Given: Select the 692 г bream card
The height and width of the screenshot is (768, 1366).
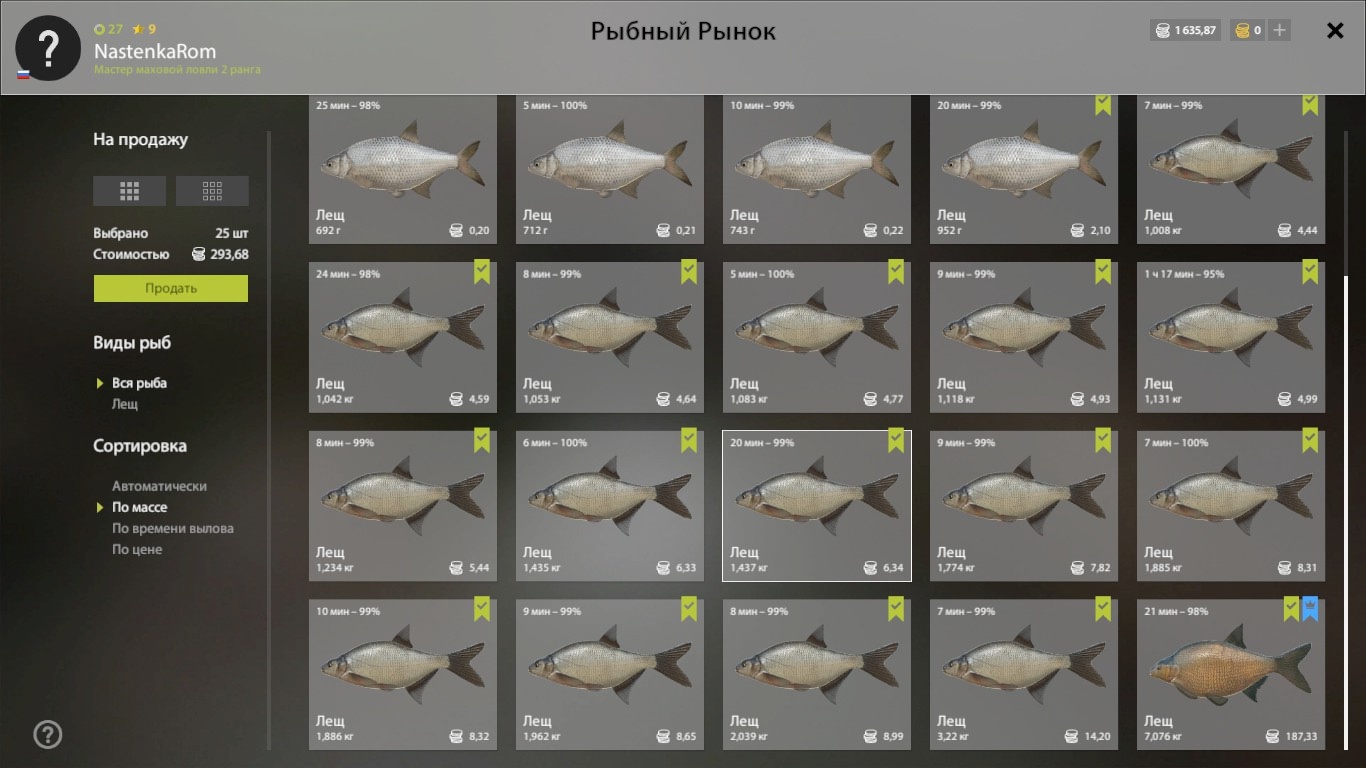Looking at the screenshot, I should (403, 169).
